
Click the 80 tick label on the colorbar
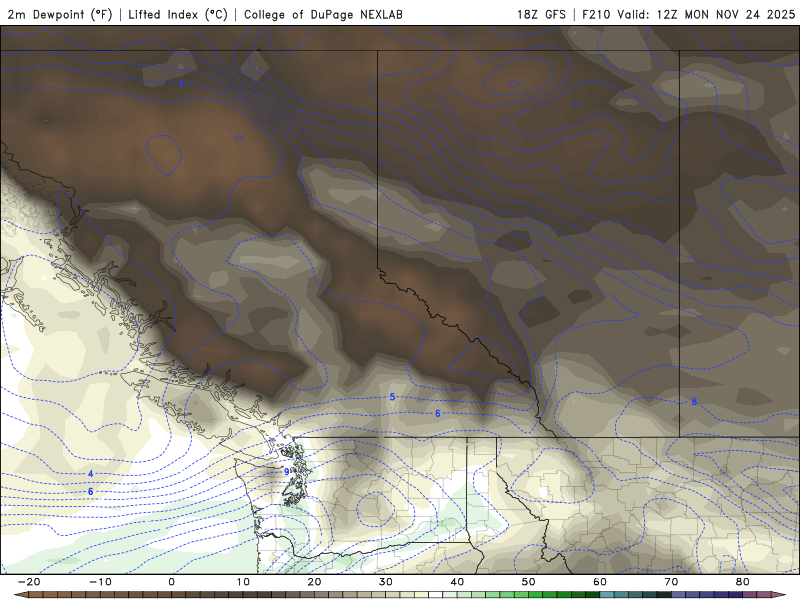pyautogui.click(x=743, y=582)
